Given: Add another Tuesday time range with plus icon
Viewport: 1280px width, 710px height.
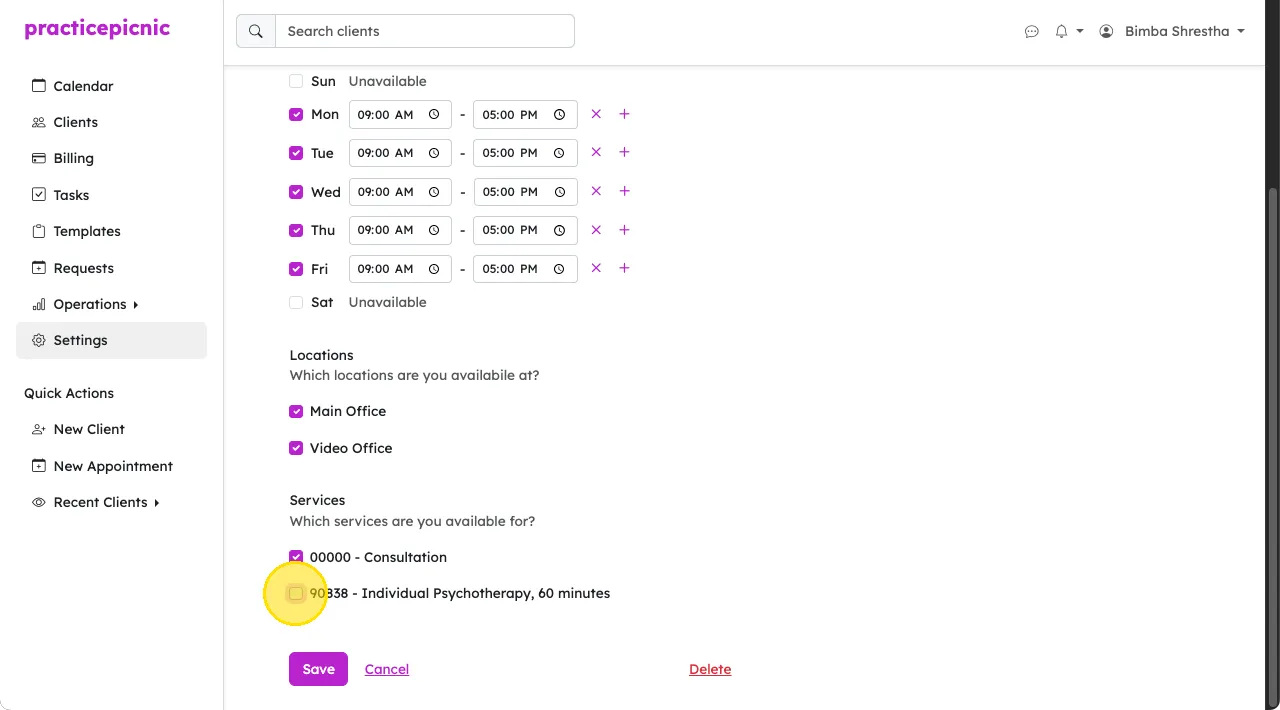Looking at the screenshot, I should pos(624,152).
